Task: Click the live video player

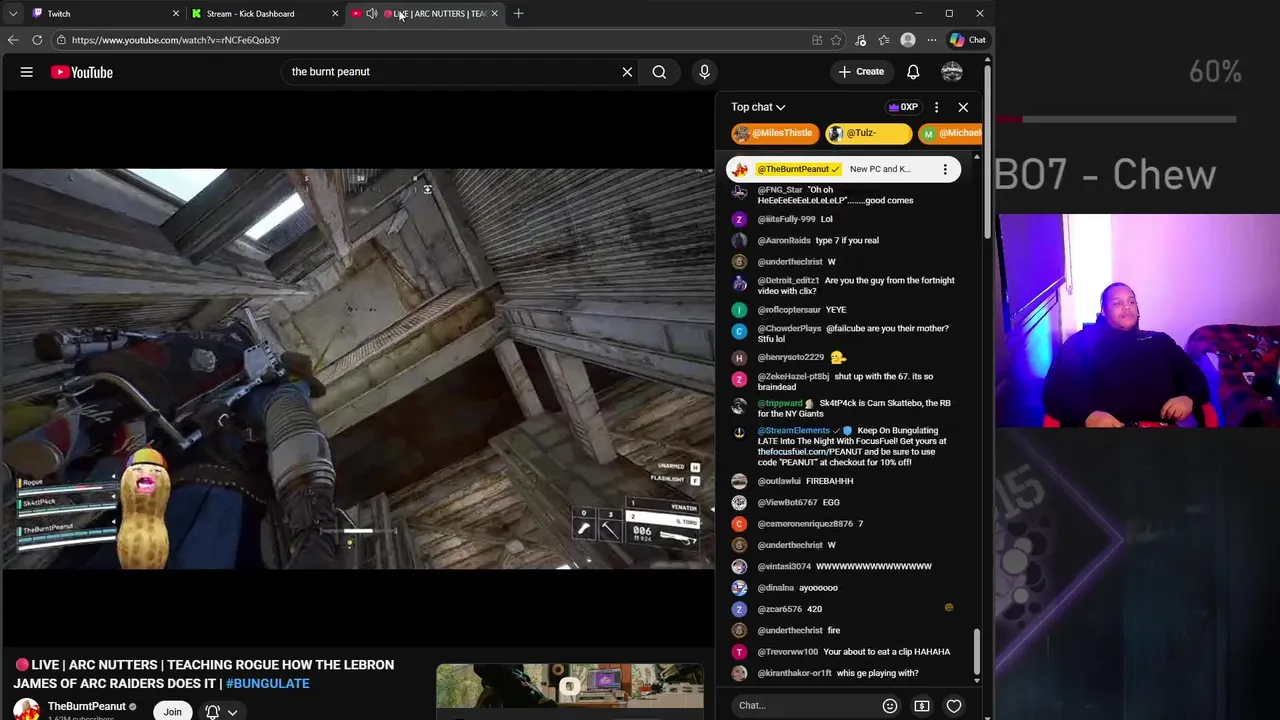Action: (x=358, y=369)
